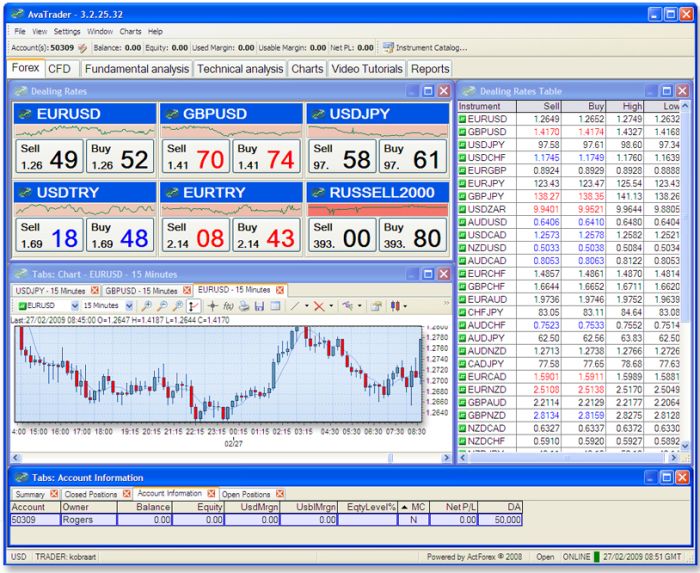Expand chart toolbar overflow chevron
Image resolution: width=700 pixels, height=573 pixels.
[x=446, y=303]
